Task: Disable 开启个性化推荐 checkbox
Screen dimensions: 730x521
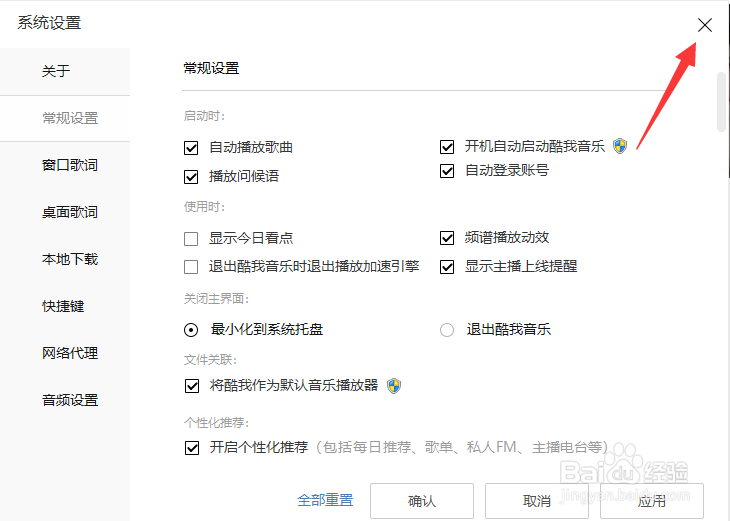Action: (192, 448)
